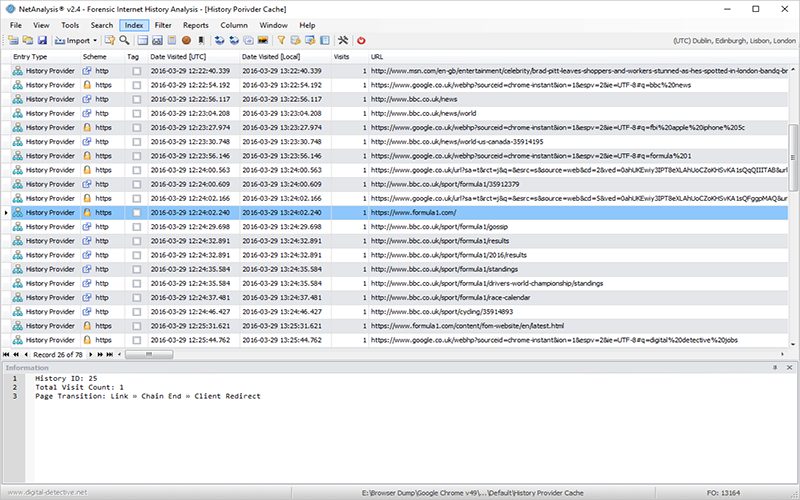Click the Import toolbar button
Image resolution: width=800 pixels, height=500 pixels.
coord(72,40)
